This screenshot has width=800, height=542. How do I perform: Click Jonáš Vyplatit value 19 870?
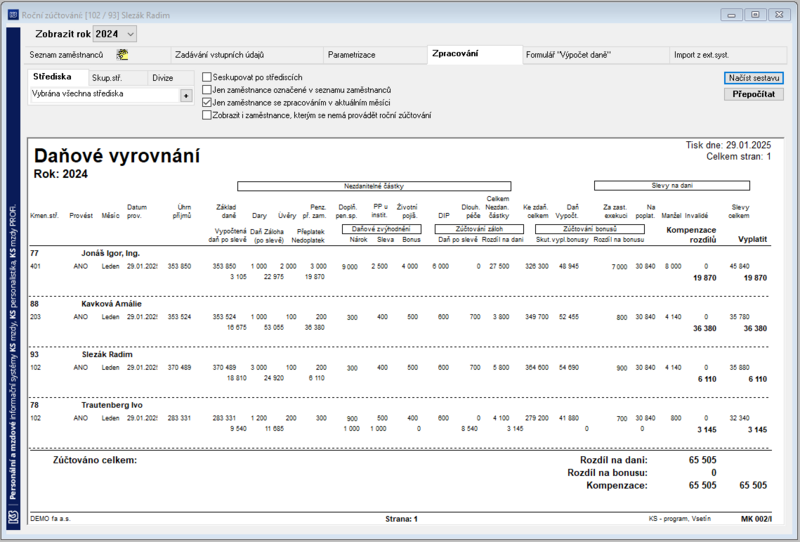coord(755,278)
